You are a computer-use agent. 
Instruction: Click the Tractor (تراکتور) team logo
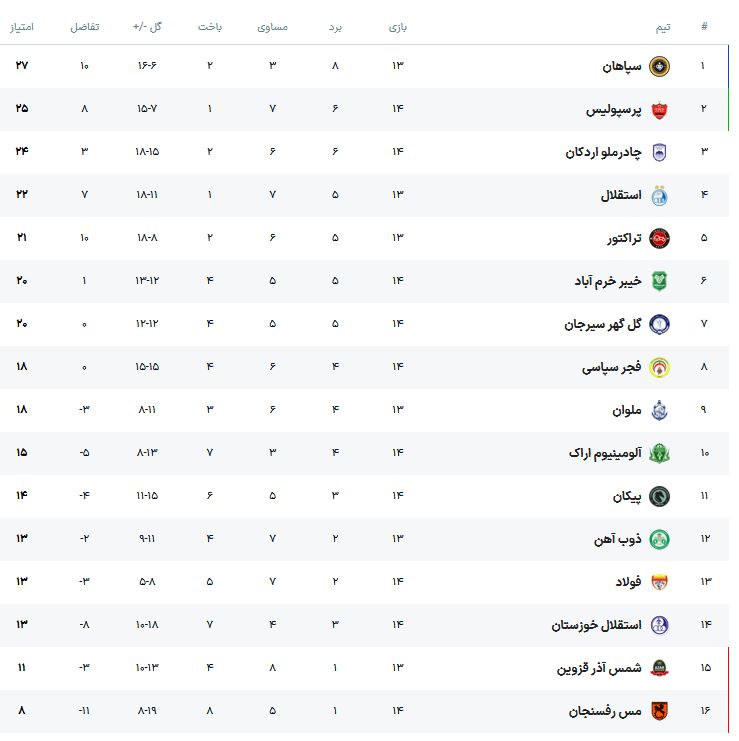click(659, 238)
